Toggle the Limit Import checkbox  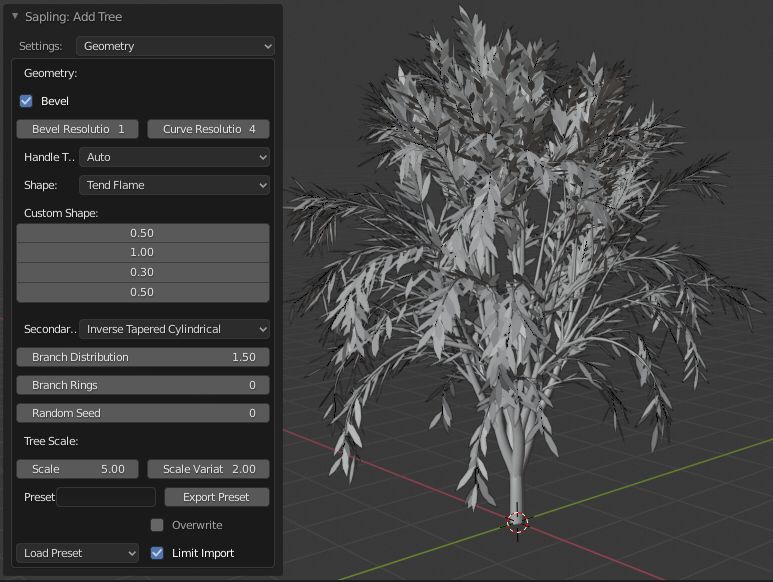[157, 553]
